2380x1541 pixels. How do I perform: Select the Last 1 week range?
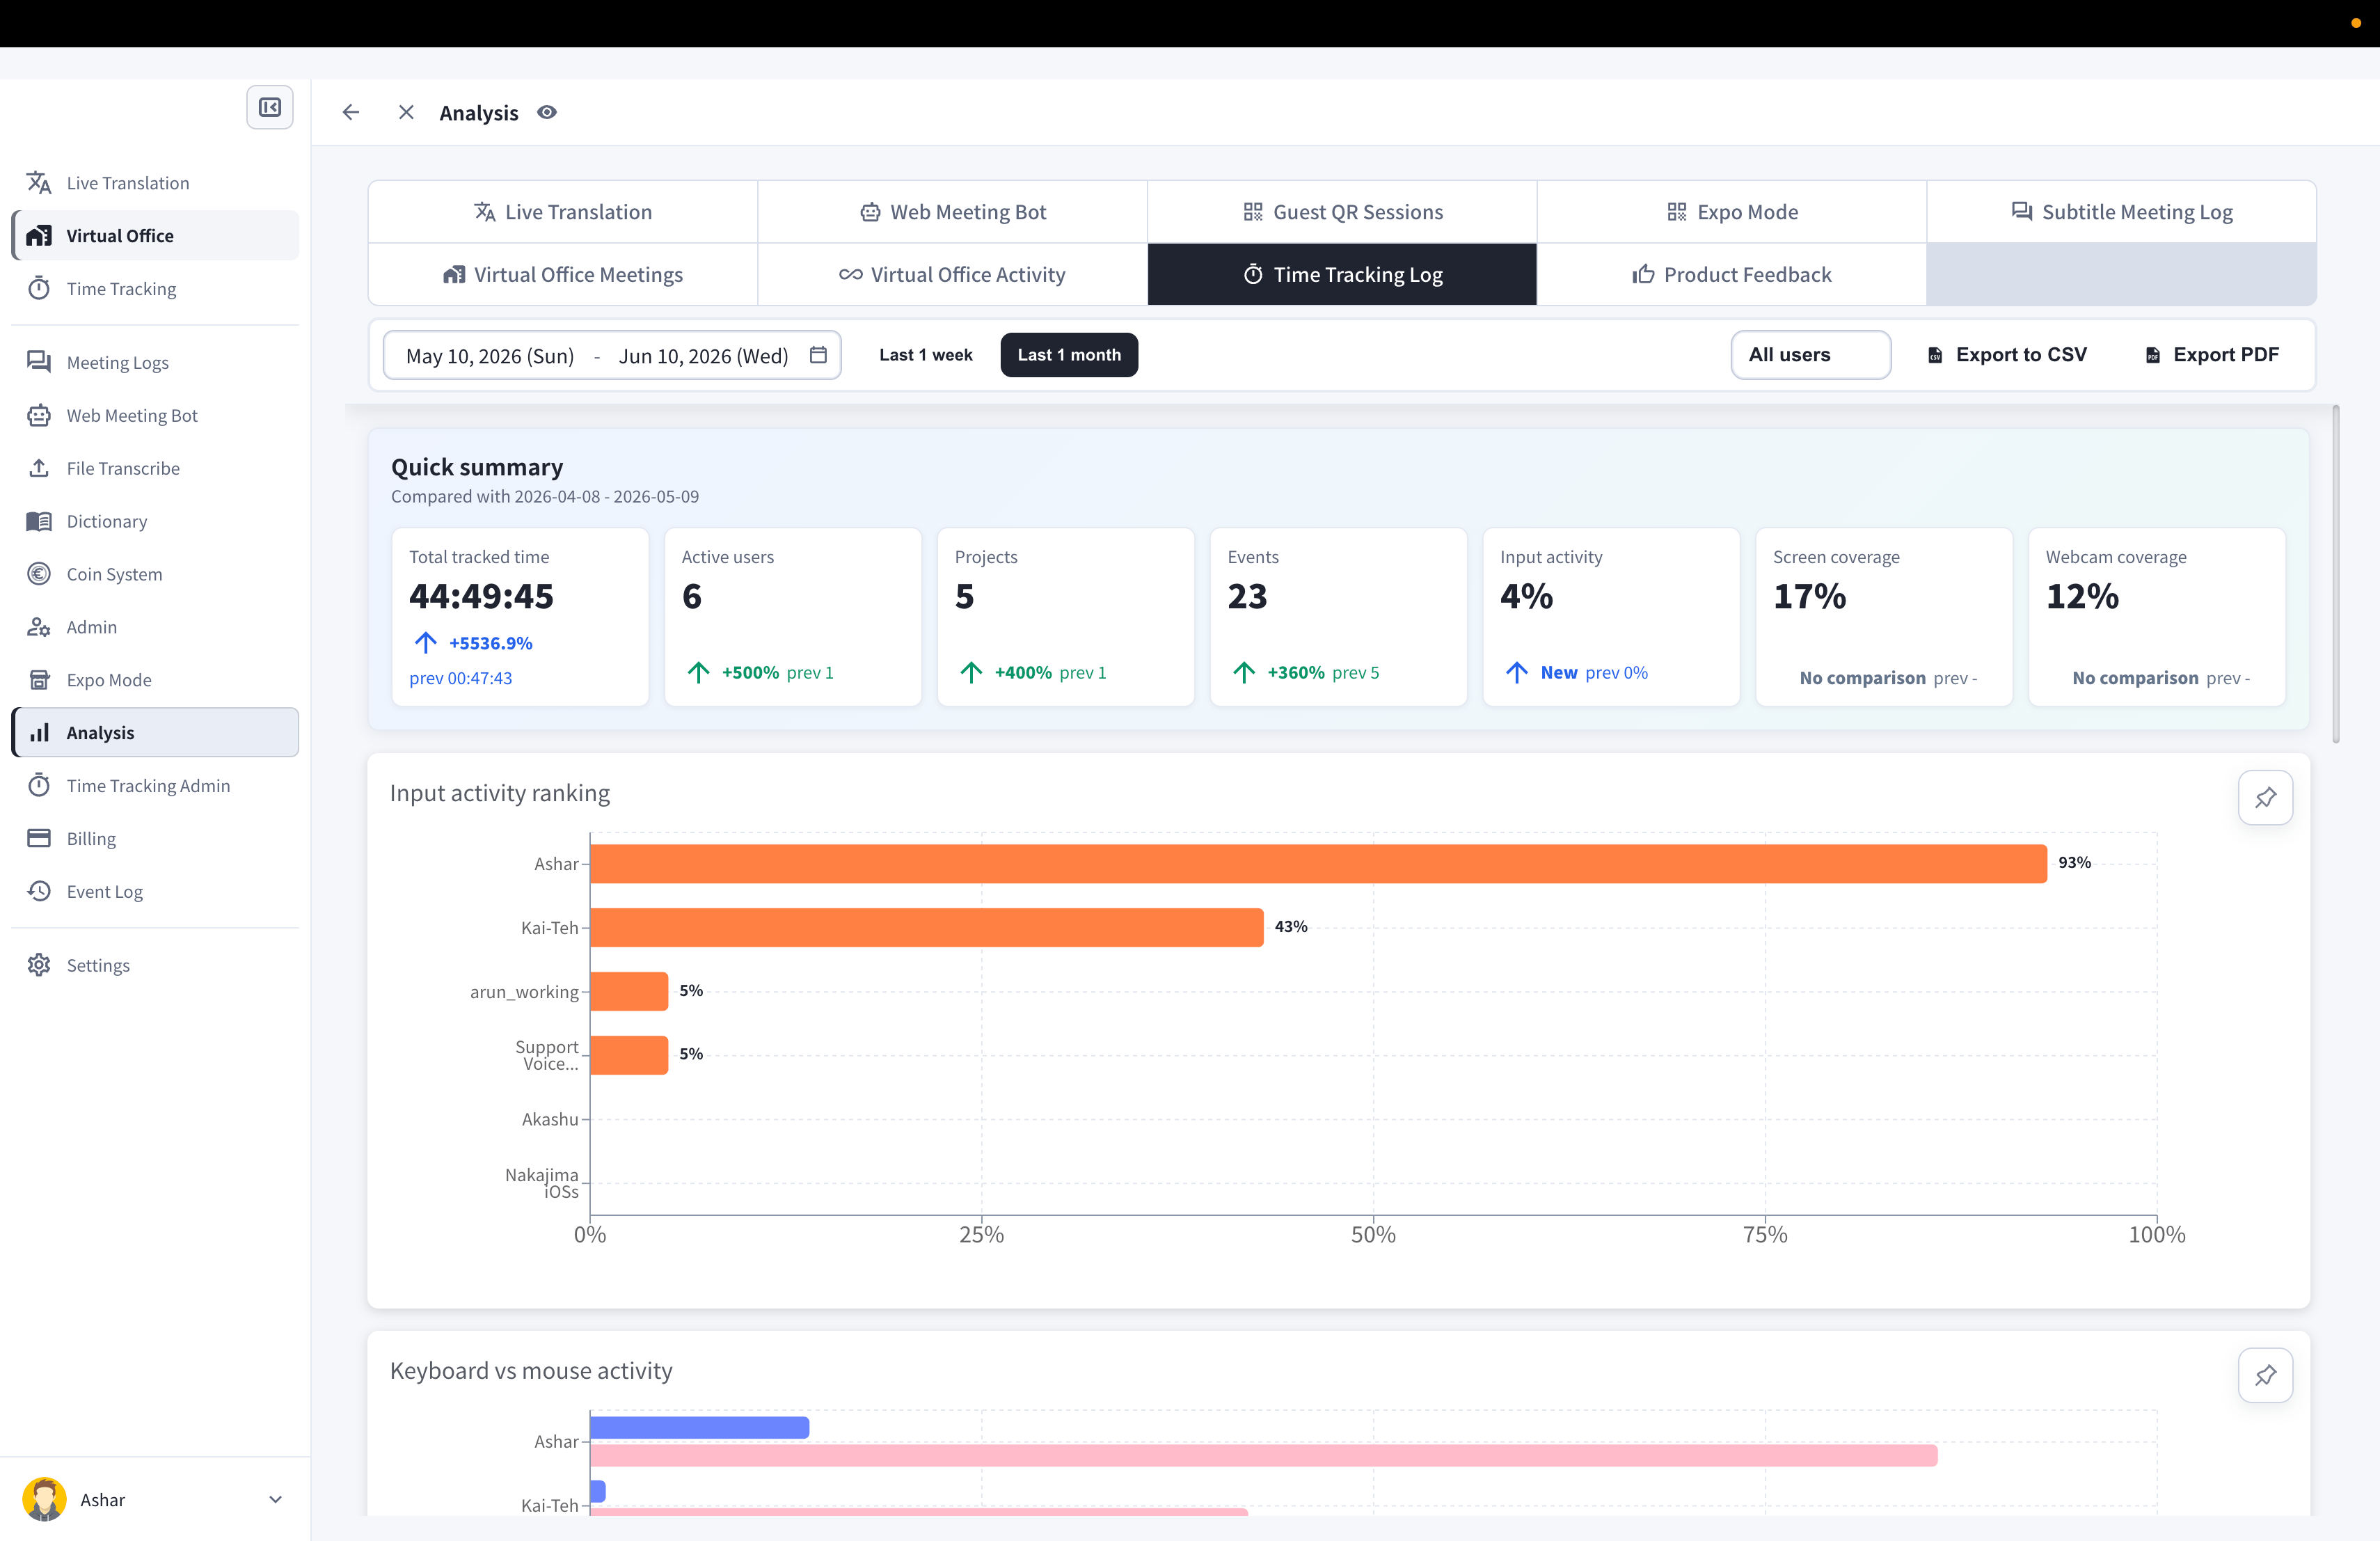(x=925, y=355)
